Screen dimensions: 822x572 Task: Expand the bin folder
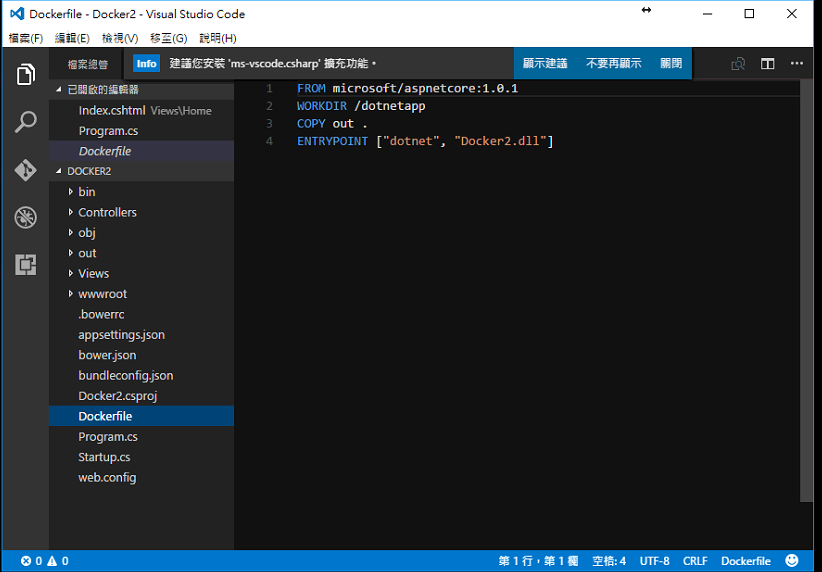(x=70, y=192)
